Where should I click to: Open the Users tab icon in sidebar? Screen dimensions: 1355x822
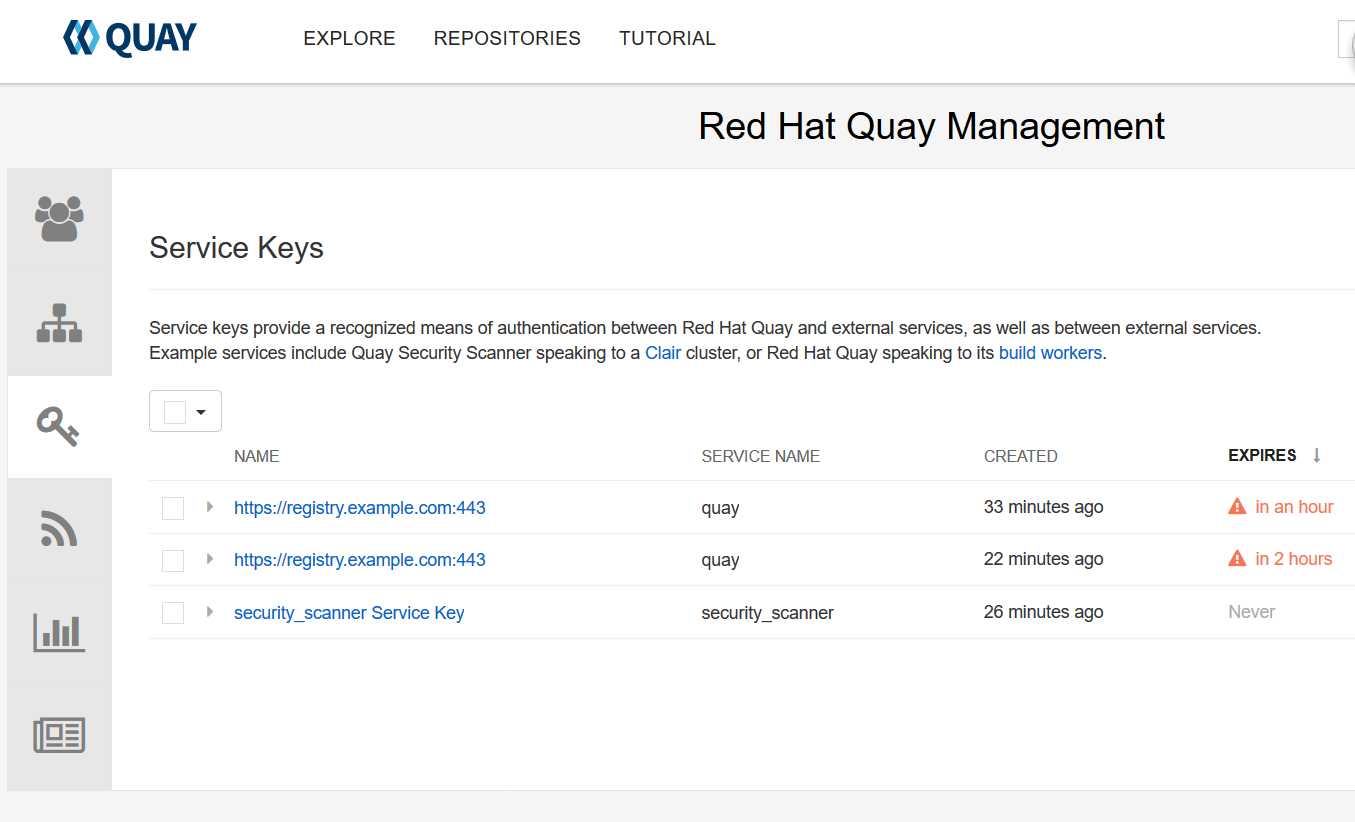[59, 219]
